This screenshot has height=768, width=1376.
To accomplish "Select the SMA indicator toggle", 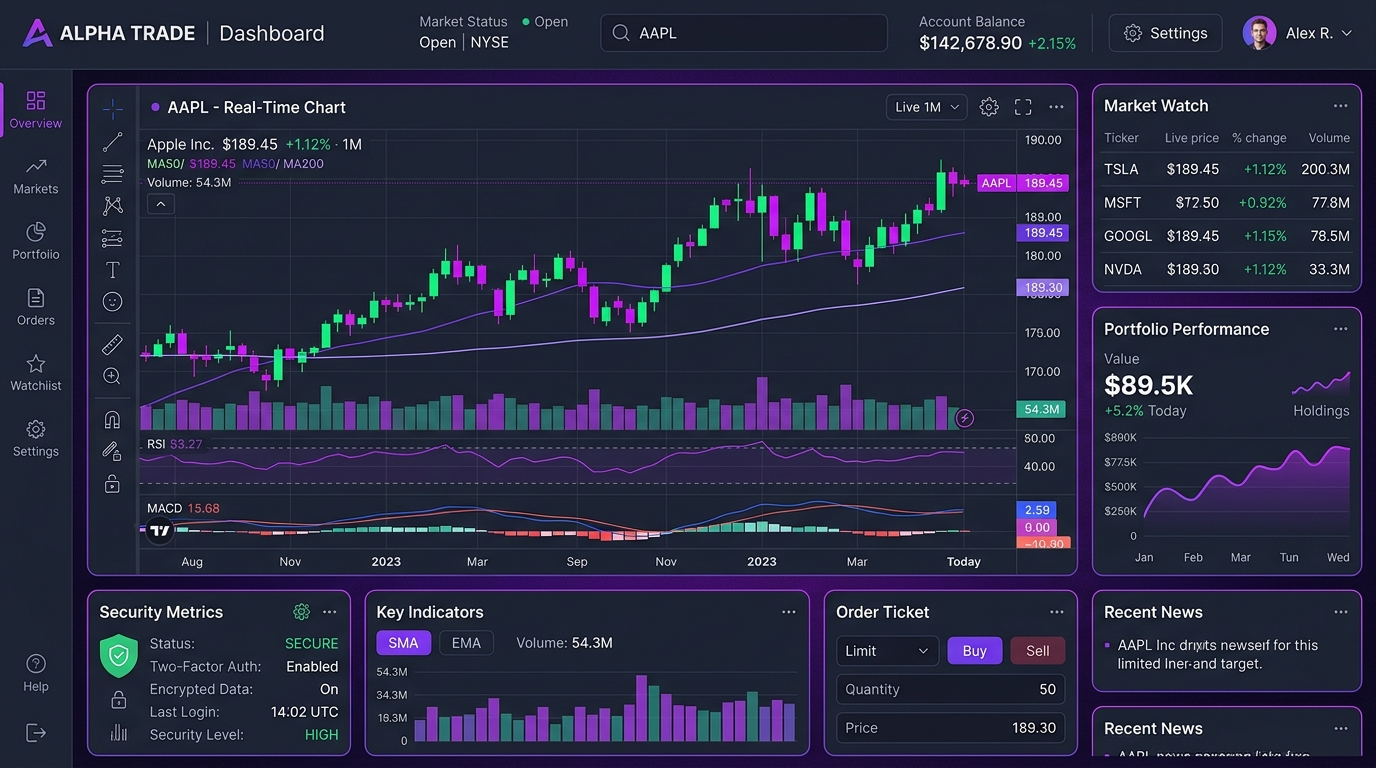I will (x=404, y=643).
